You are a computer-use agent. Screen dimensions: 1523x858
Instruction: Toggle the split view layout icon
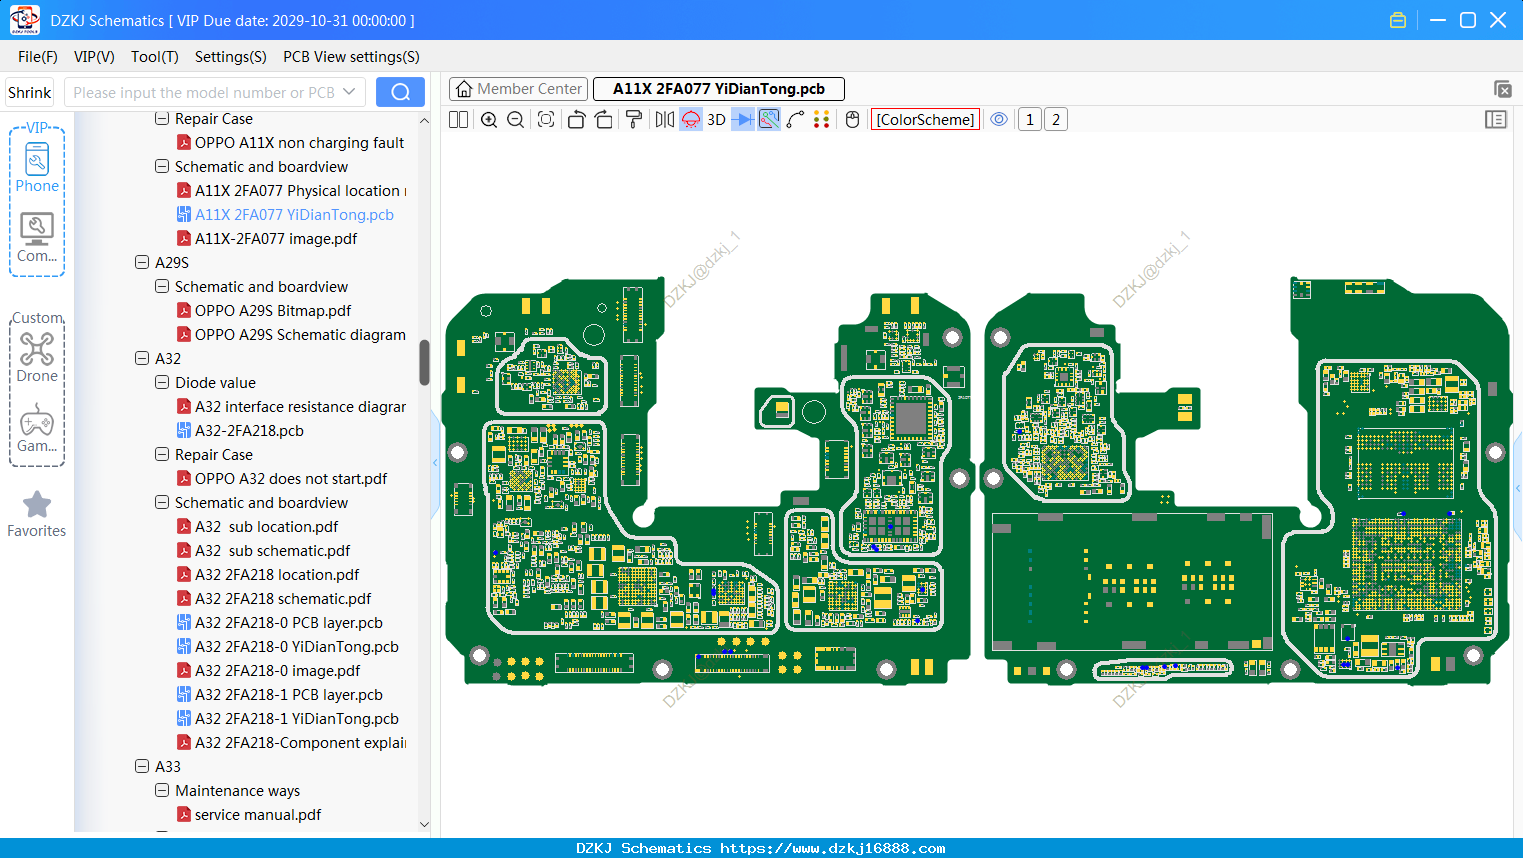tap(458, 120)
